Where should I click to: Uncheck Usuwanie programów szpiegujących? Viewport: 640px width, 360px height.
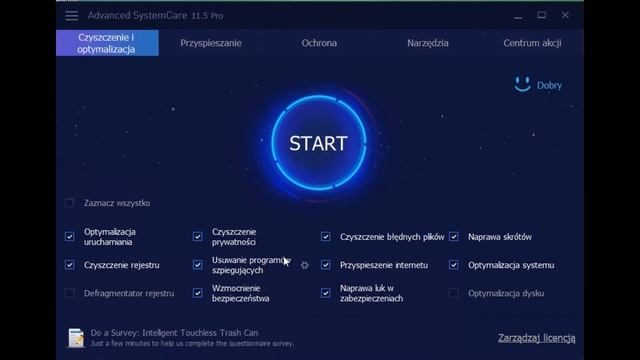point(198,265)
